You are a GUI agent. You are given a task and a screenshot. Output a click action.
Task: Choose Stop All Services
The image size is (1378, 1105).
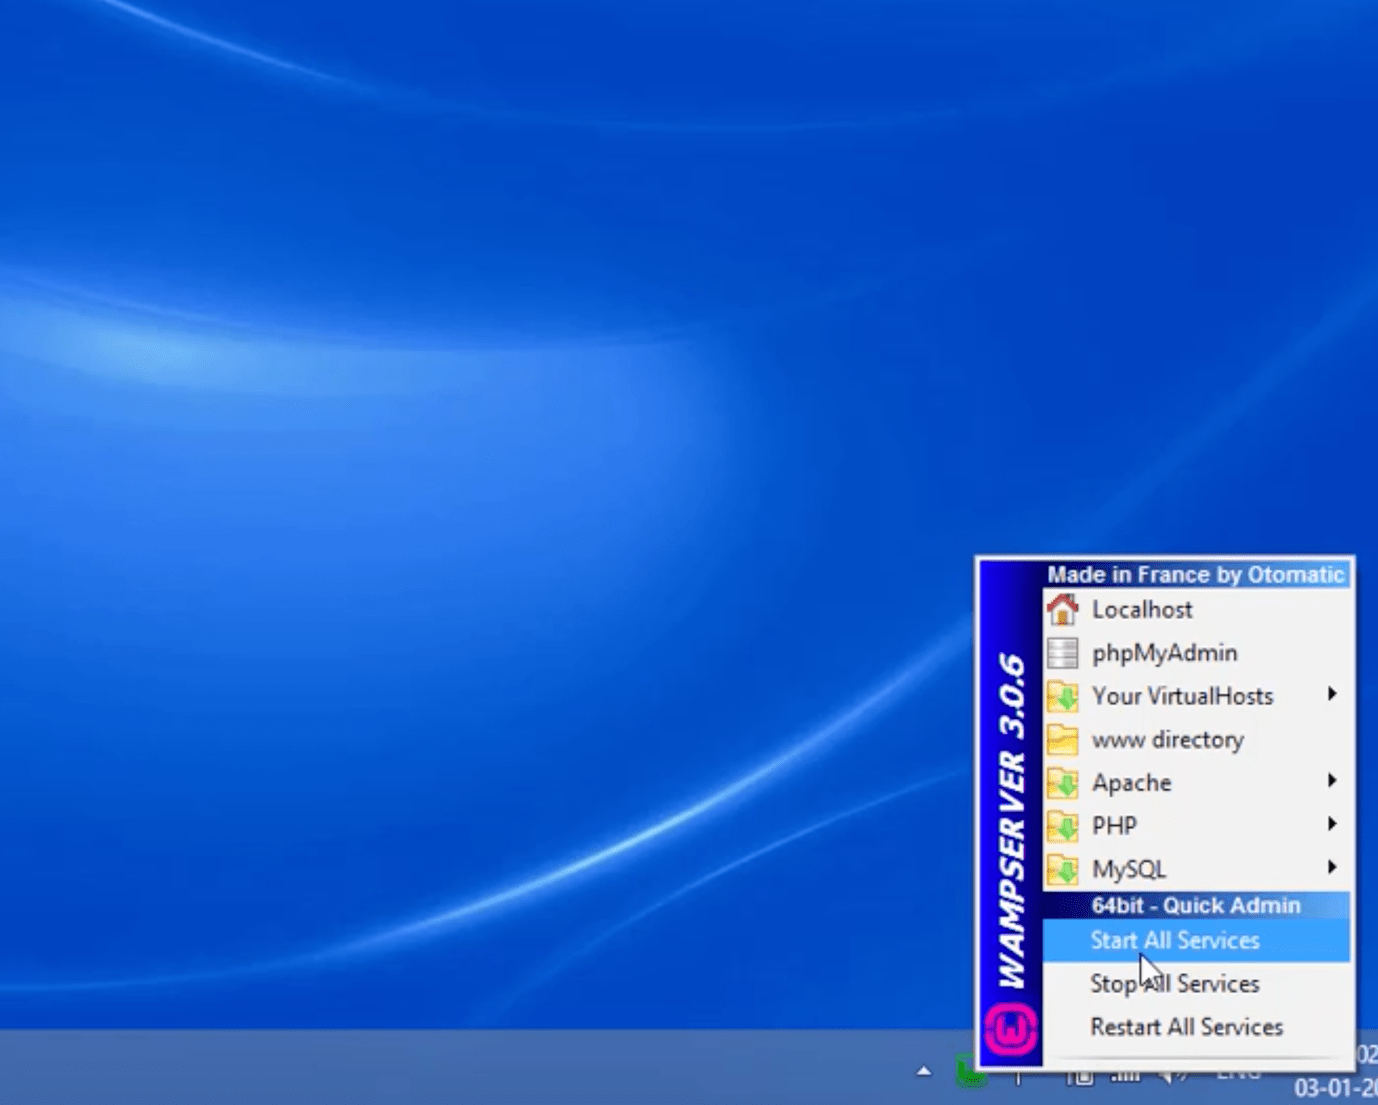1196,984
